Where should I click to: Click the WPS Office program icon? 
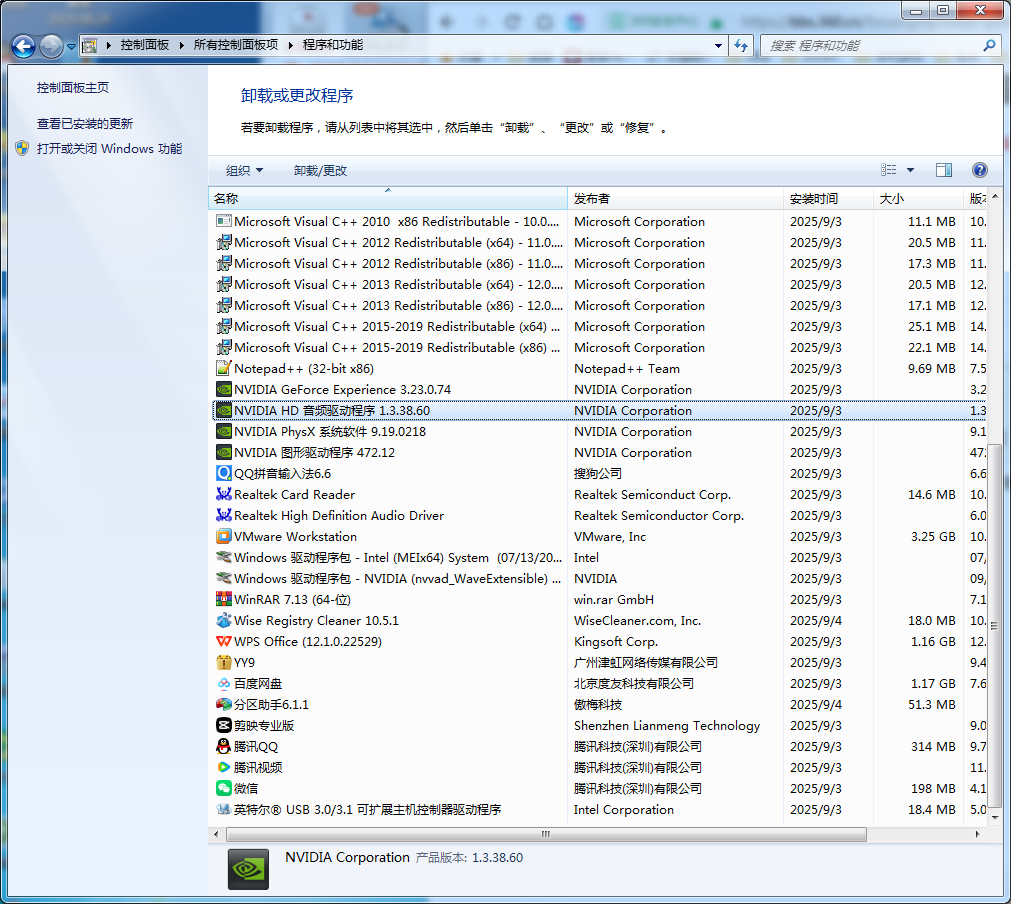click(224, 642)
